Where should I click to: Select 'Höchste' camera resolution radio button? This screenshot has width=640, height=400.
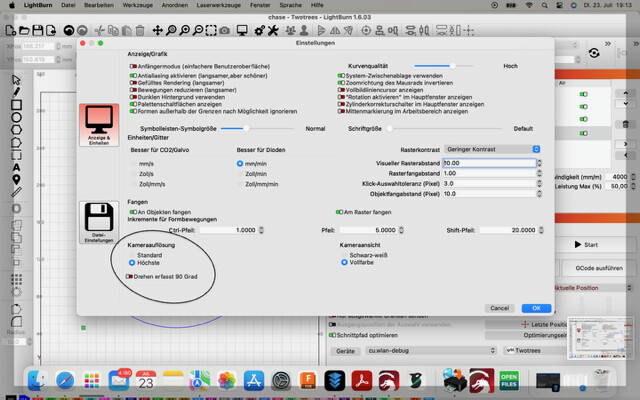pos(132,263)
